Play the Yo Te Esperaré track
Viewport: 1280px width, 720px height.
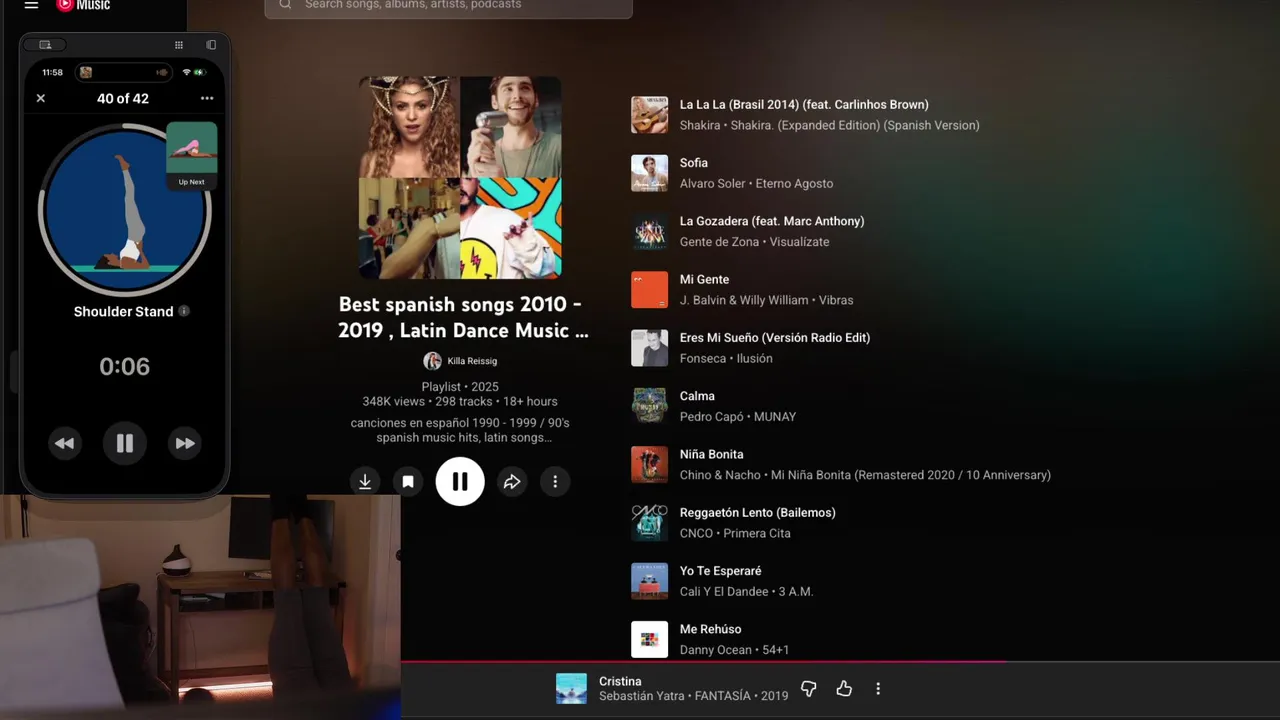click(x=720, y=571)
